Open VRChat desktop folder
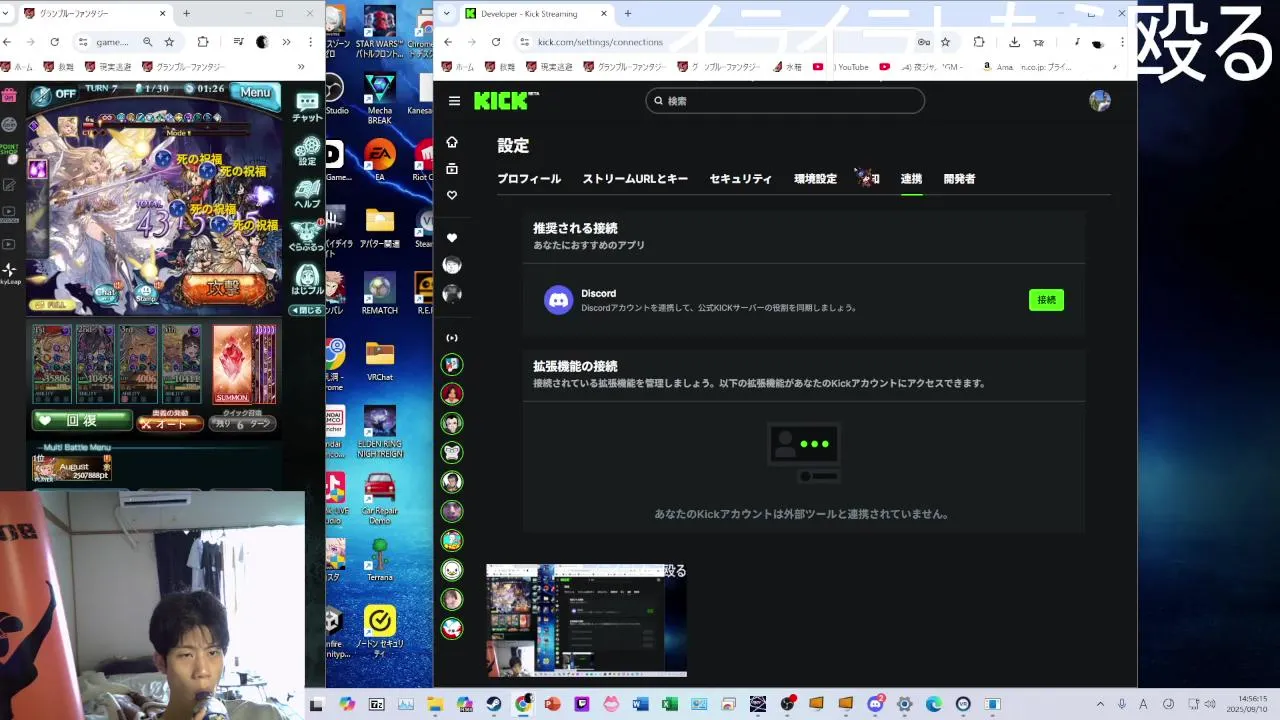1280x720 pixels. (x=380, y=360)
